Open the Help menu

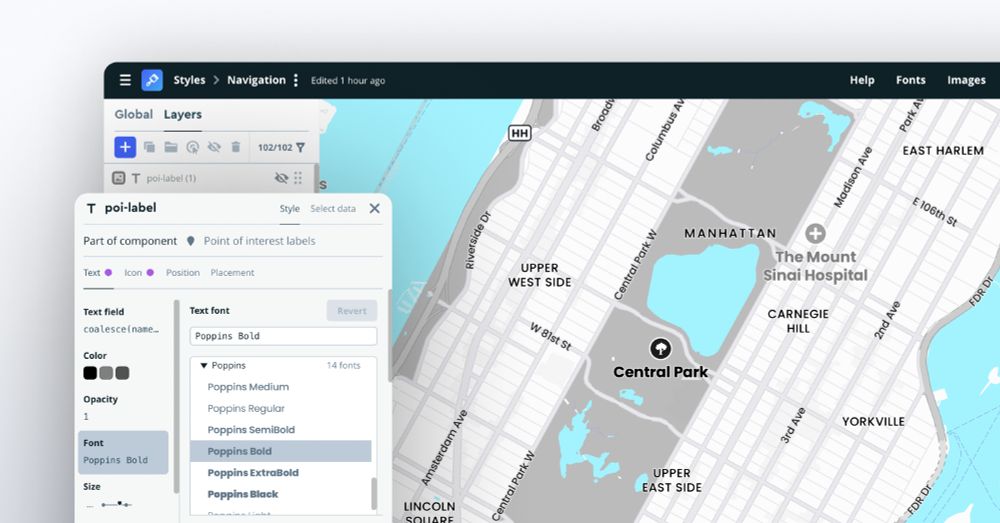point(862,80)
